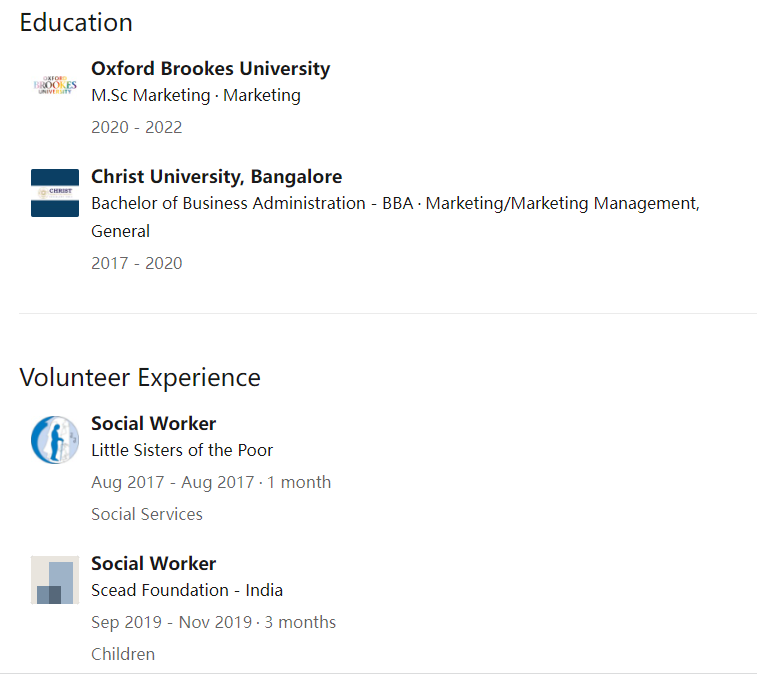Click Sep 2019 - Nov 2019 duration text
Screen dimensions: 757x674
(x=213, y=622)
